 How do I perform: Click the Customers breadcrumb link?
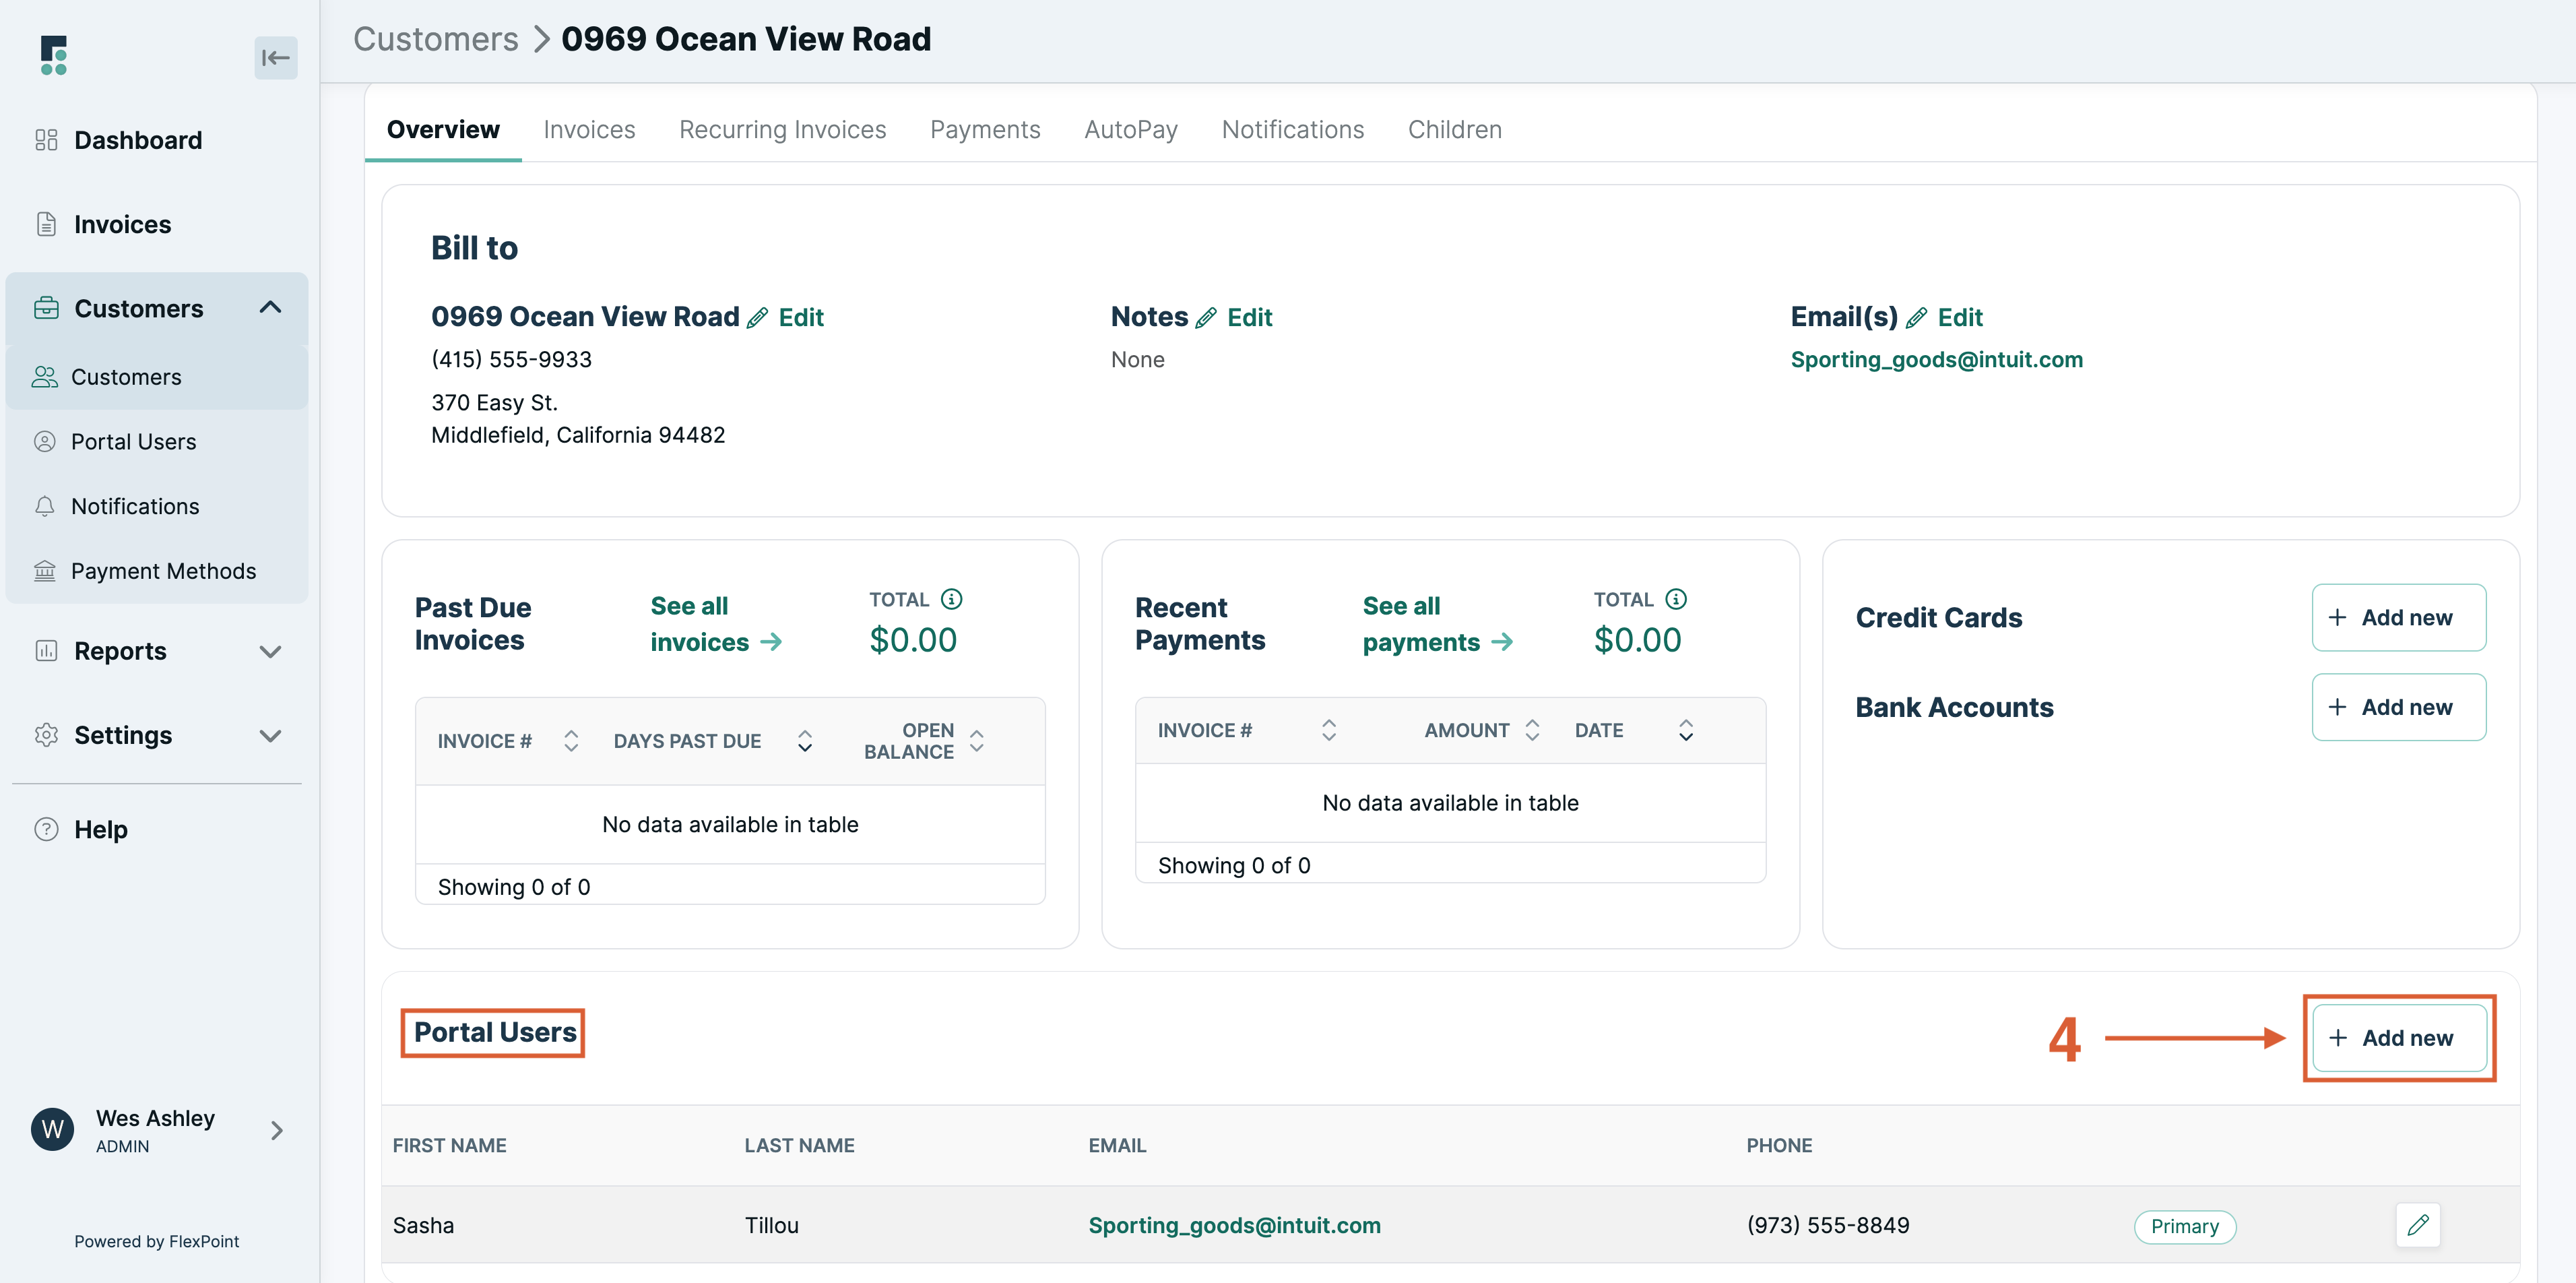[x=436, y=38]
